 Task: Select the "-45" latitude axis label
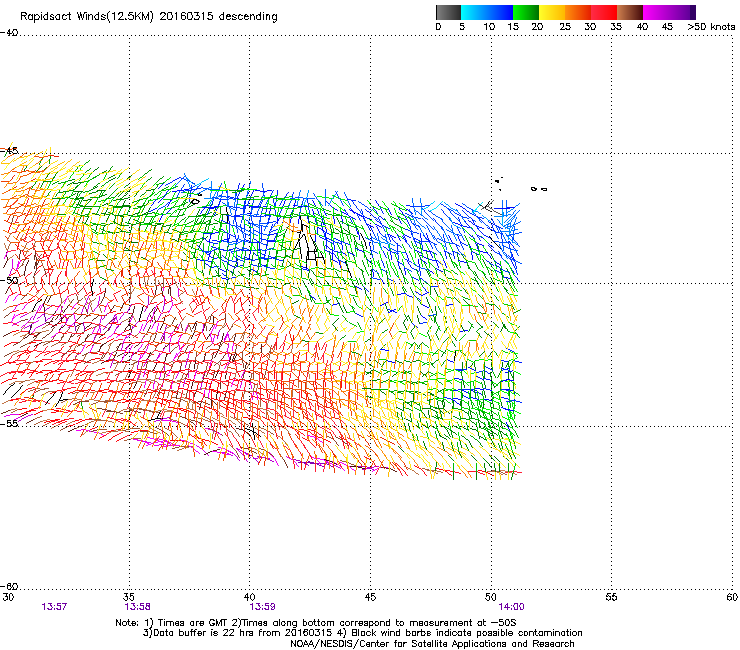click(x=9, y=151)
